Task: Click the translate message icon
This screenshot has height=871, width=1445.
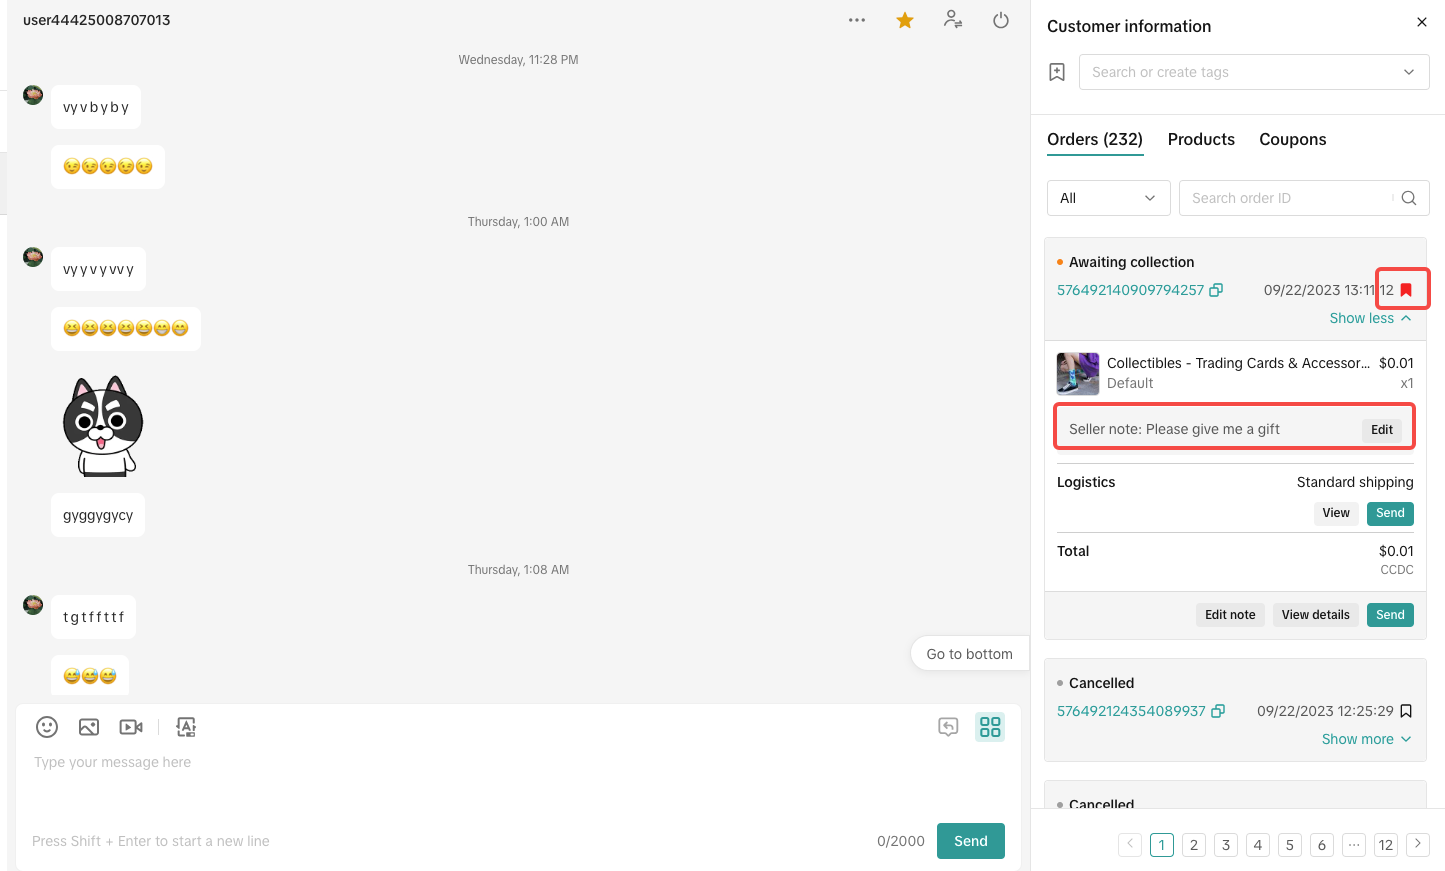Action: click(x=186, y=727)
